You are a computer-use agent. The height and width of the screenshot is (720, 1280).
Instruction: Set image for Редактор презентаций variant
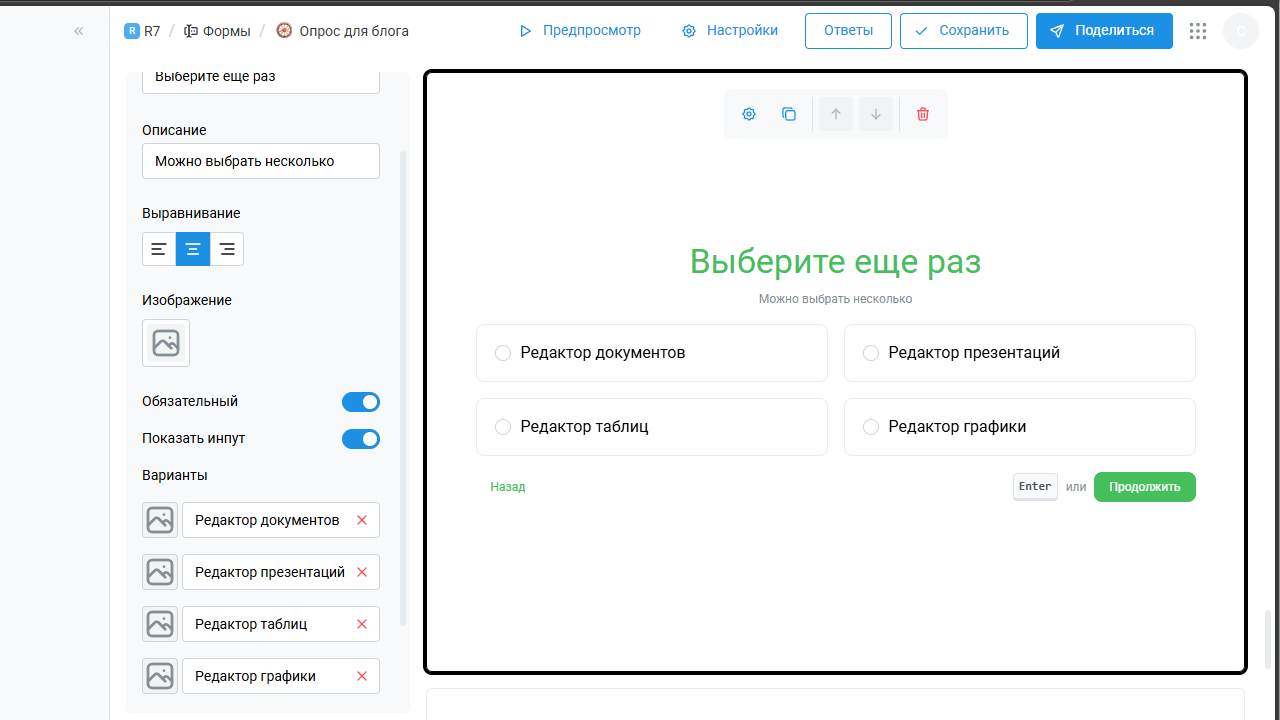pos(160,572)
